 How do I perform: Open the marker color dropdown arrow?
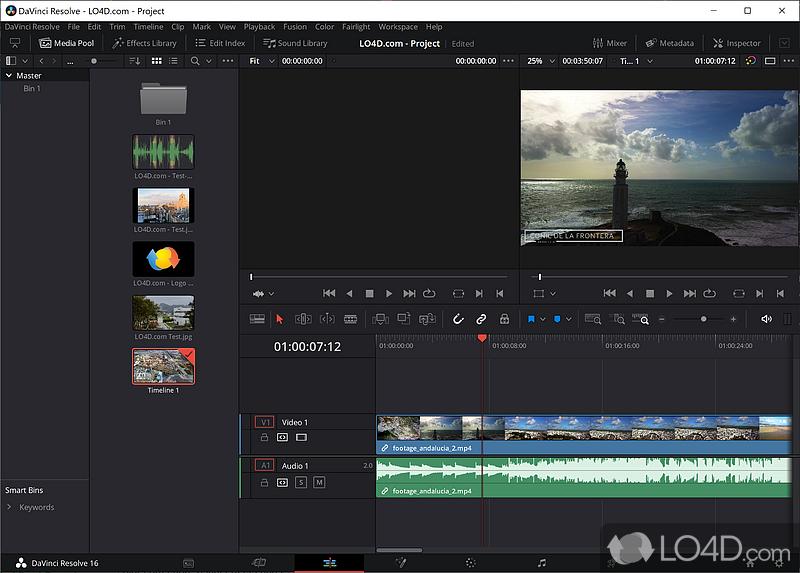568,319
